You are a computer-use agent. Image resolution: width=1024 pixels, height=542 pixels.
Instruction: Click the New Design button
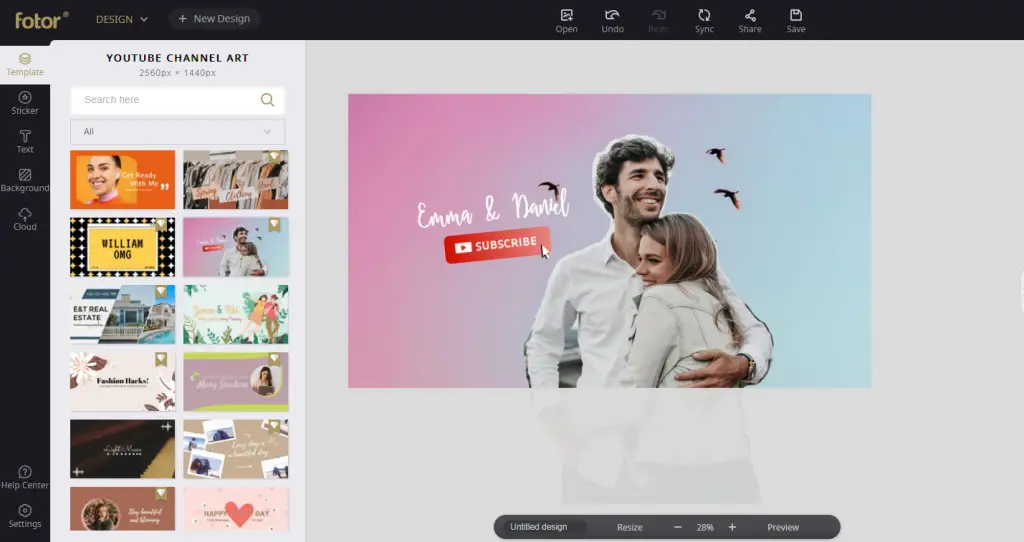click(214, 19)
